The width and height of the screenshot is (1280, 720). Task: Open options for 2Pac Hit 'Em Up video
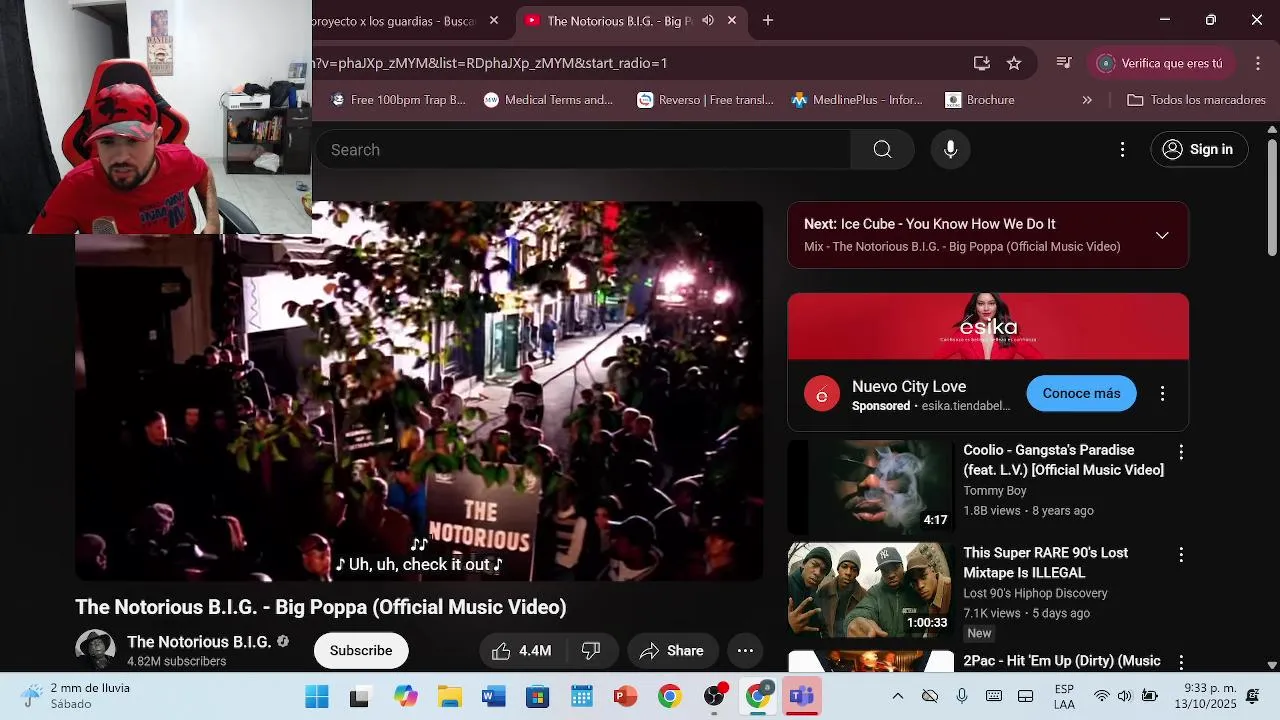(x=1181, y=662)
